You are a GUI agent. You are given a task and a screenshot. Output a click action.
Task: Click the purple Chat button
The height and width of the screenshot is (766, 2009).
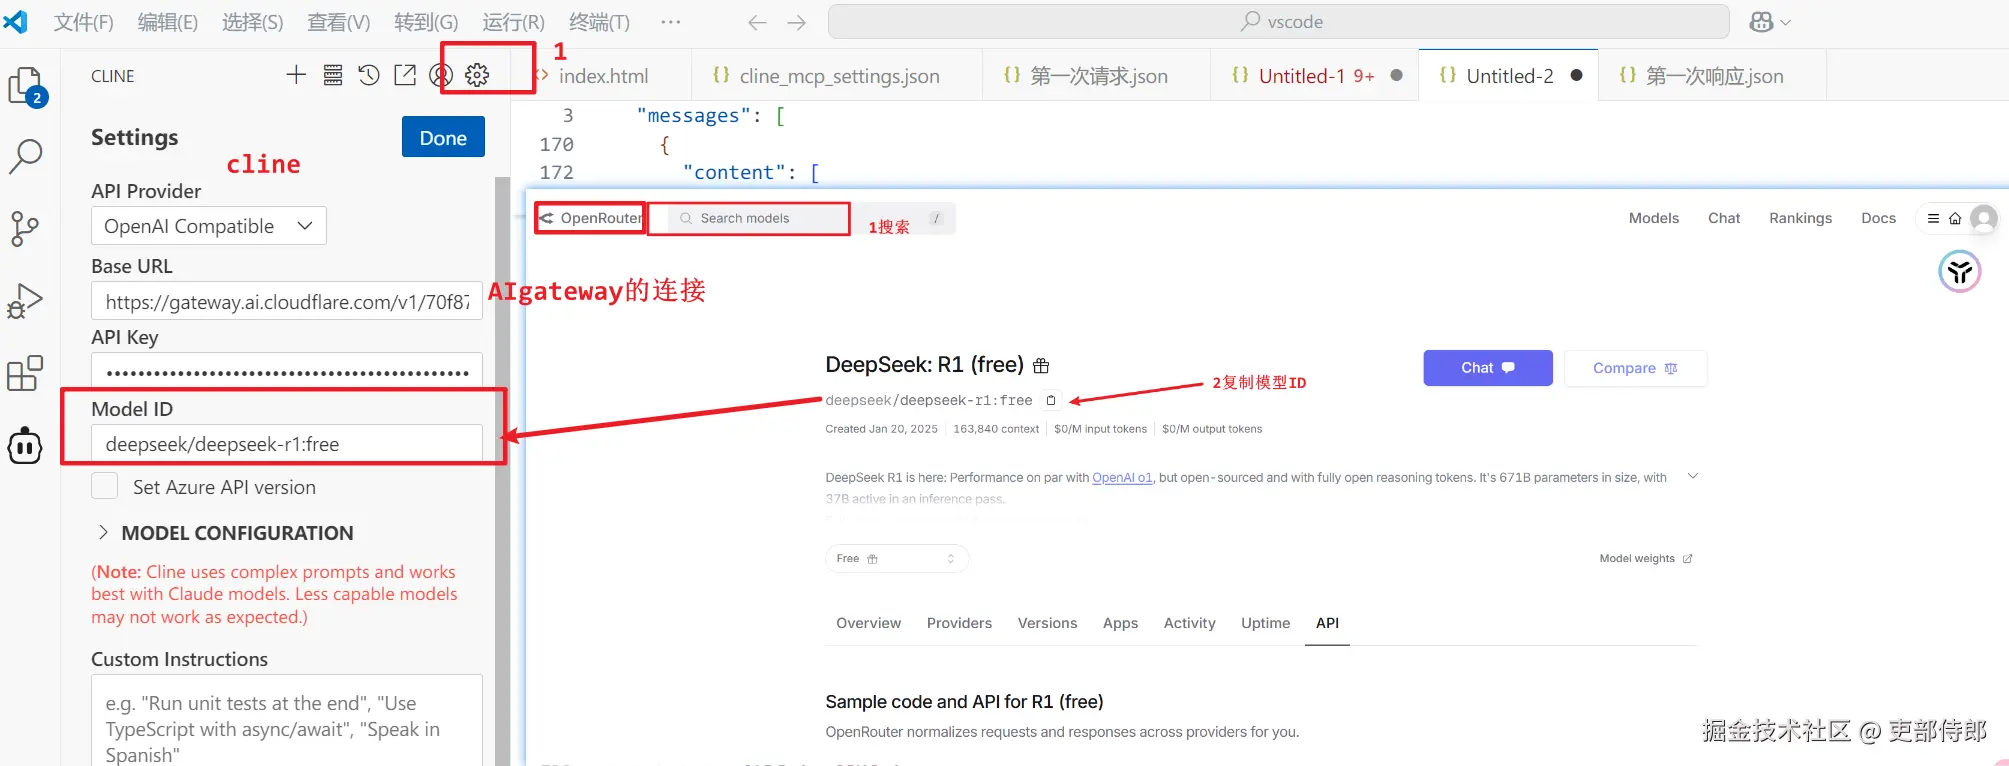tap(1487, 368)
